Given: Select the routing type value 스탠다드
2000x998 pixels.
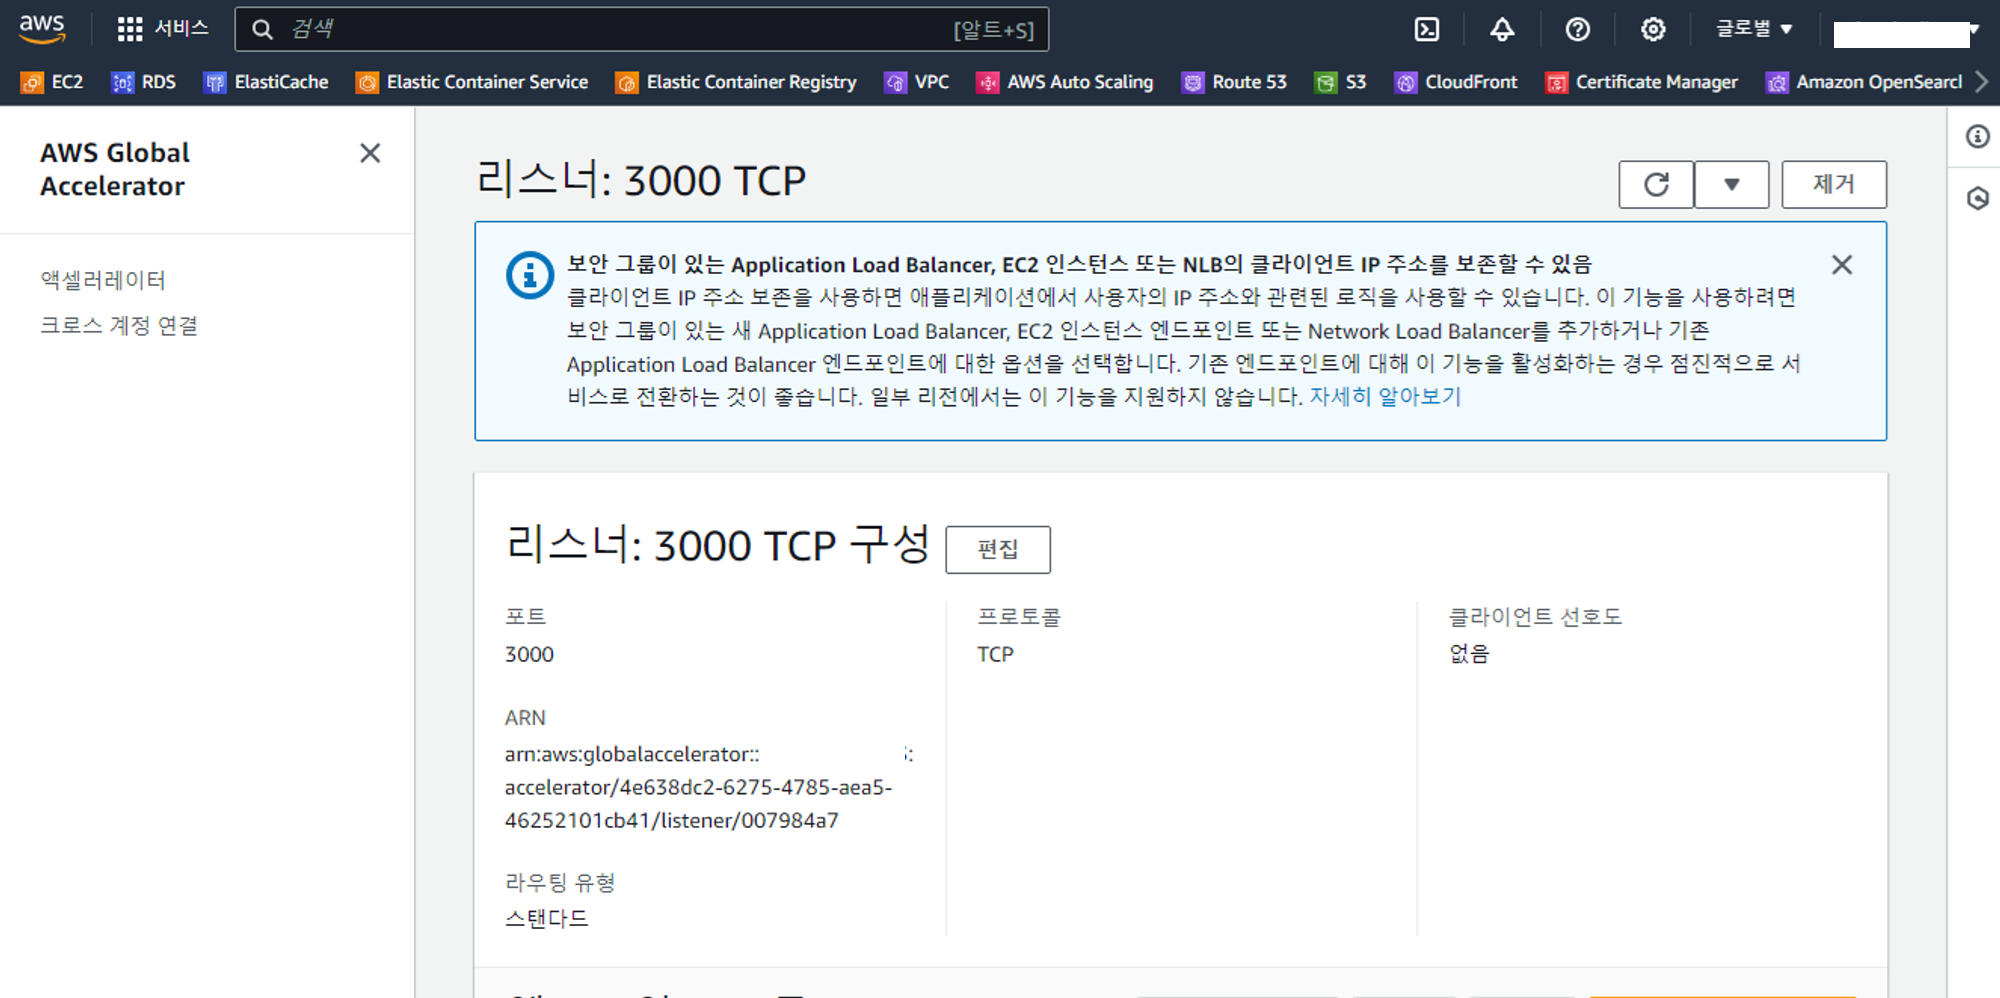Looking at the screenshot, I should coord(546,919).
